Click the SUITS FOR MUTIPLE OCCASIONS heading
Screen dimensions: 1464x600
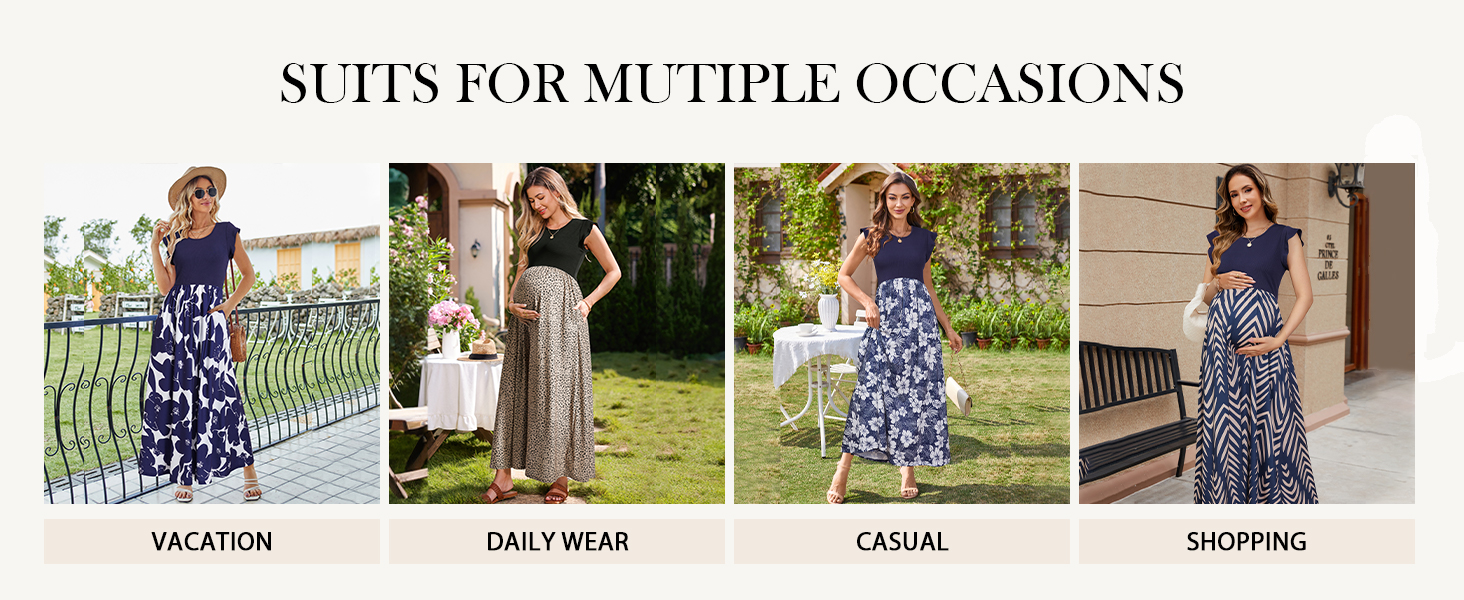732,83
